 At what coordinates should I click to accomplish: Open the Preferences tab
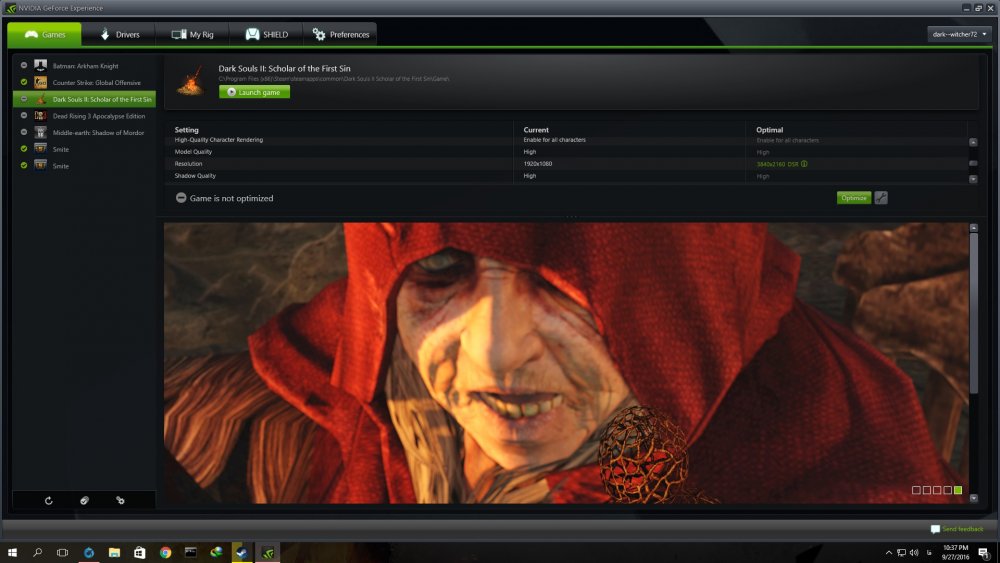tap(341, 34)
